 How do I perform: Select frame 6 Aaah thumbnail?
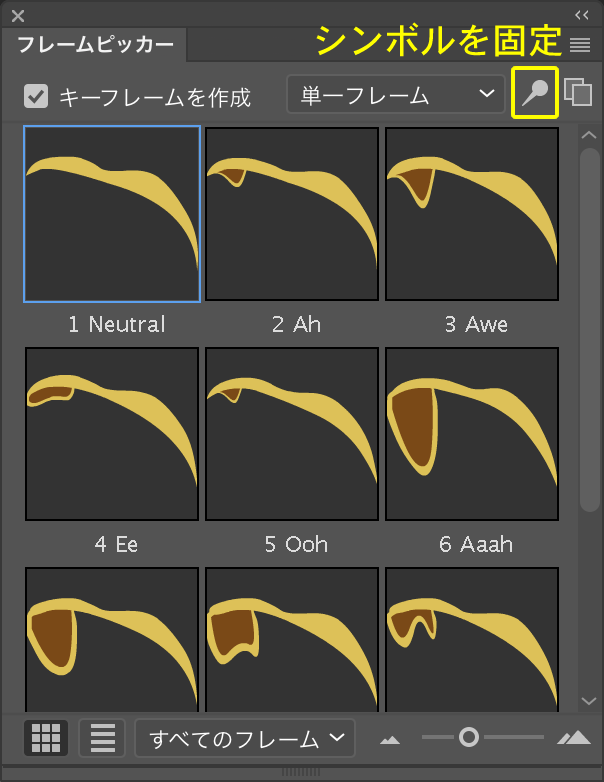tap(472, 434)
